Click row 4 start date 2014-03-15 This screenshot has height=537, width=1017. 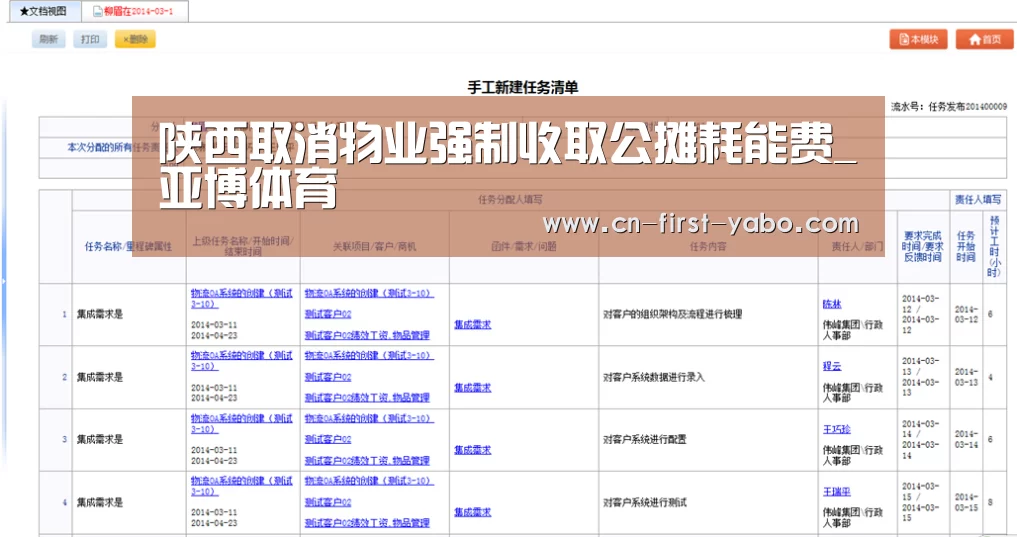[x=966, y=502]
